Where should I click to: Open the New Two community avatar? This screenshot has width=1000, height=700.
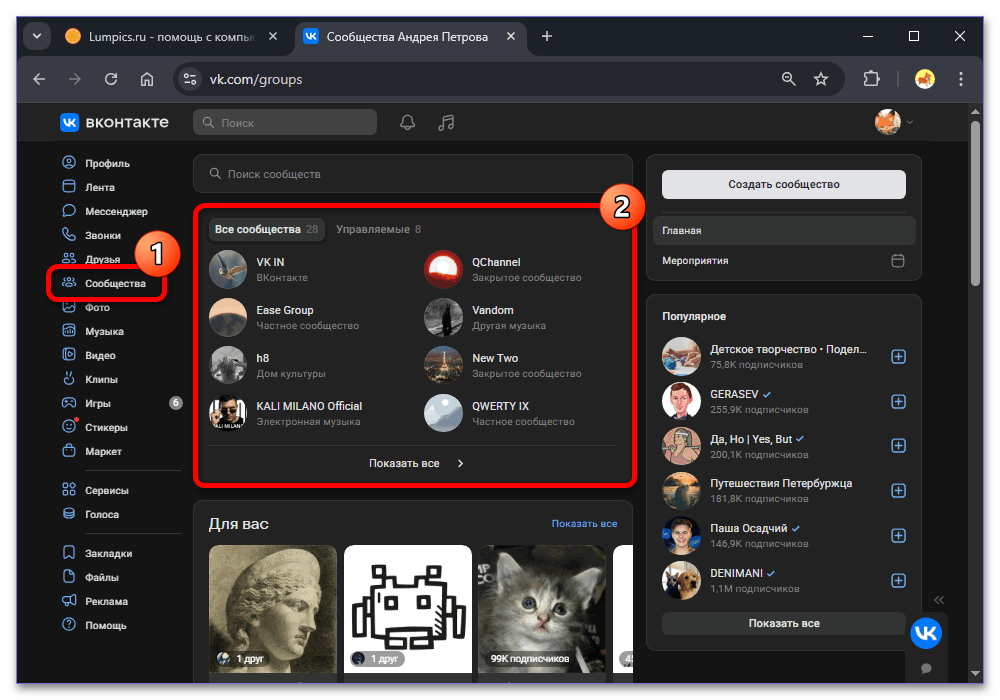point(443,365)
